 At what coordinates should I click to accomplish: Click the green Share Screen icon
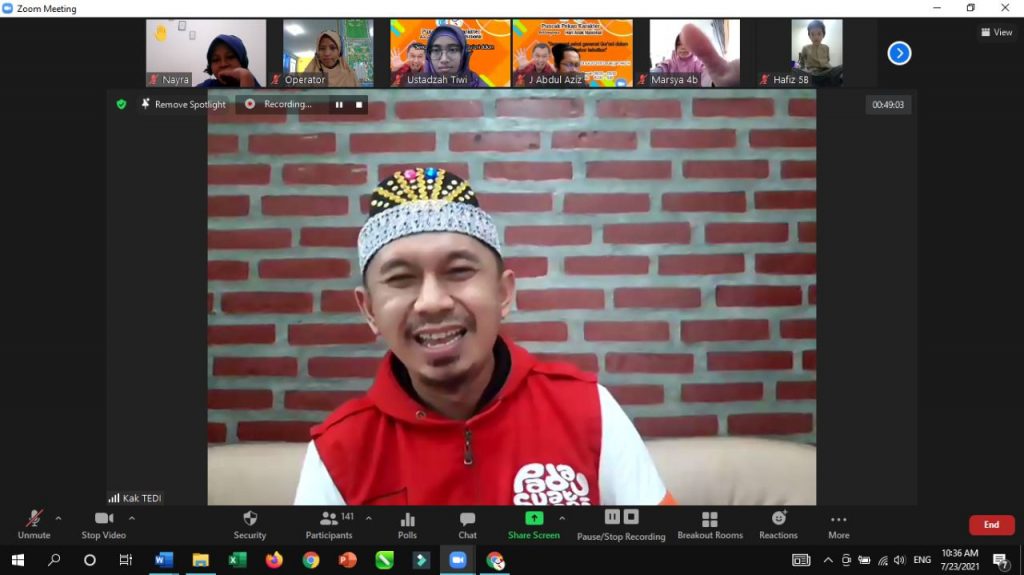click(534, 518)
